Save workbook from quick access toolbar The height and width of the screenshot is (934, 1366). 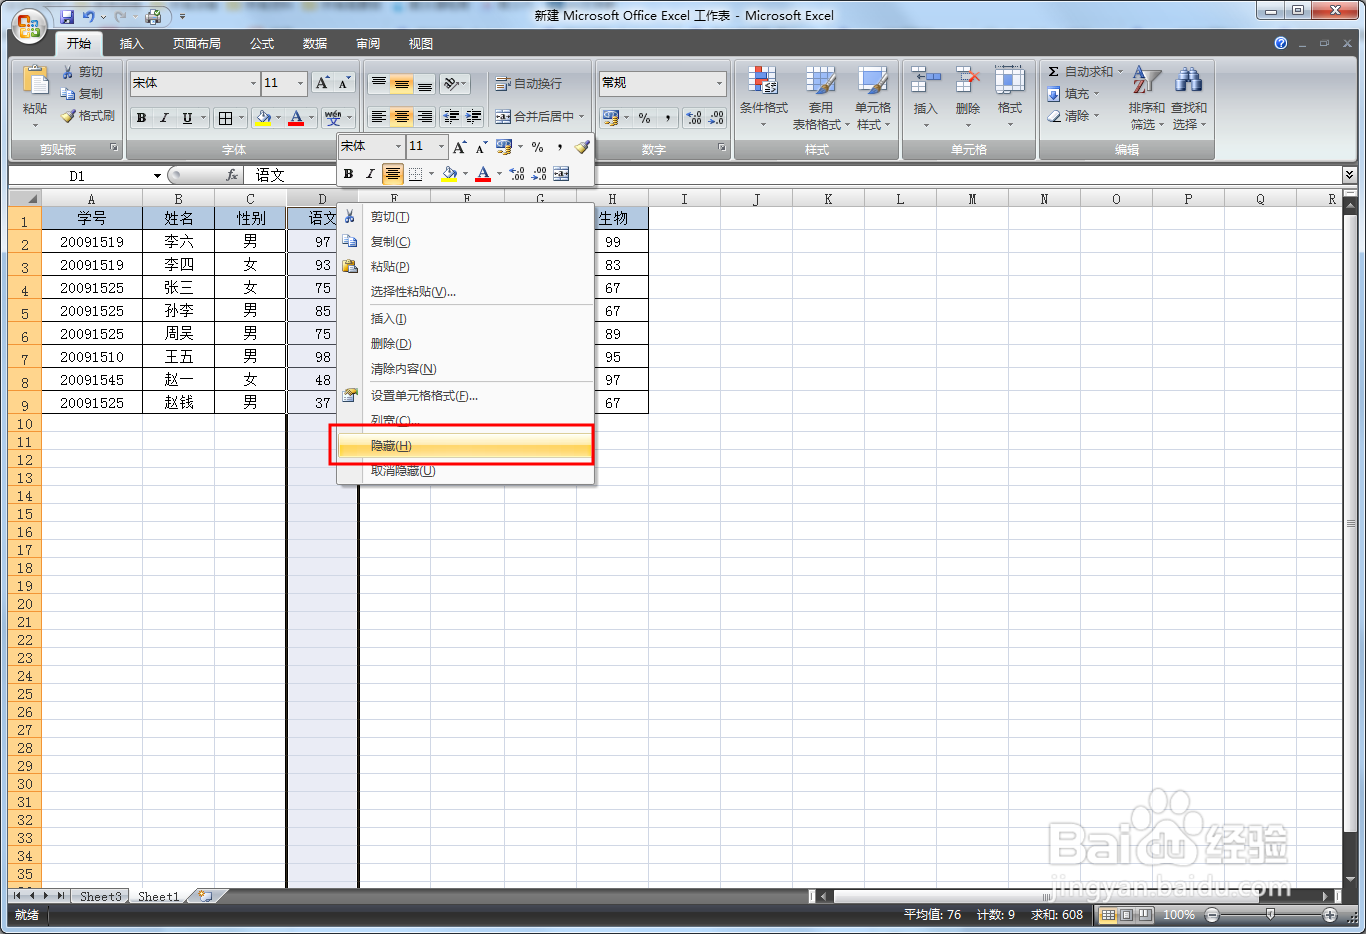(67, 16)
